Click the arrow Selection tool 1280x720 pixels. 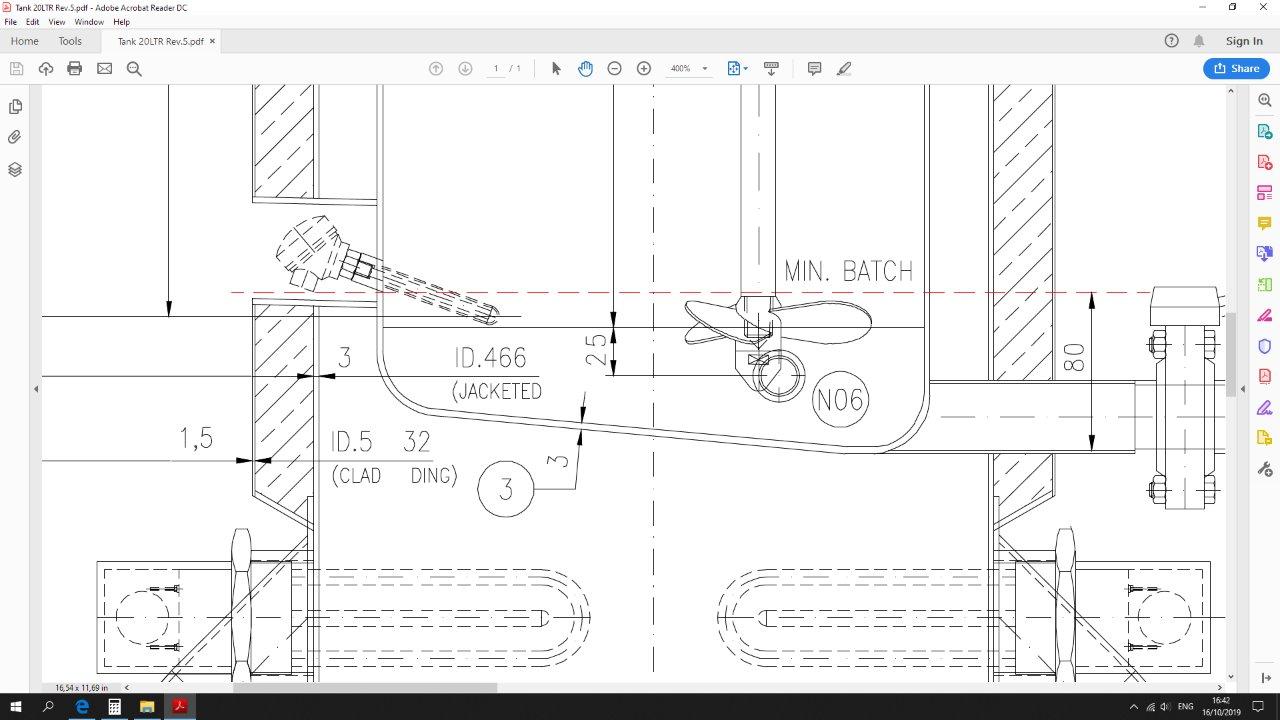[x=556, y=69]
